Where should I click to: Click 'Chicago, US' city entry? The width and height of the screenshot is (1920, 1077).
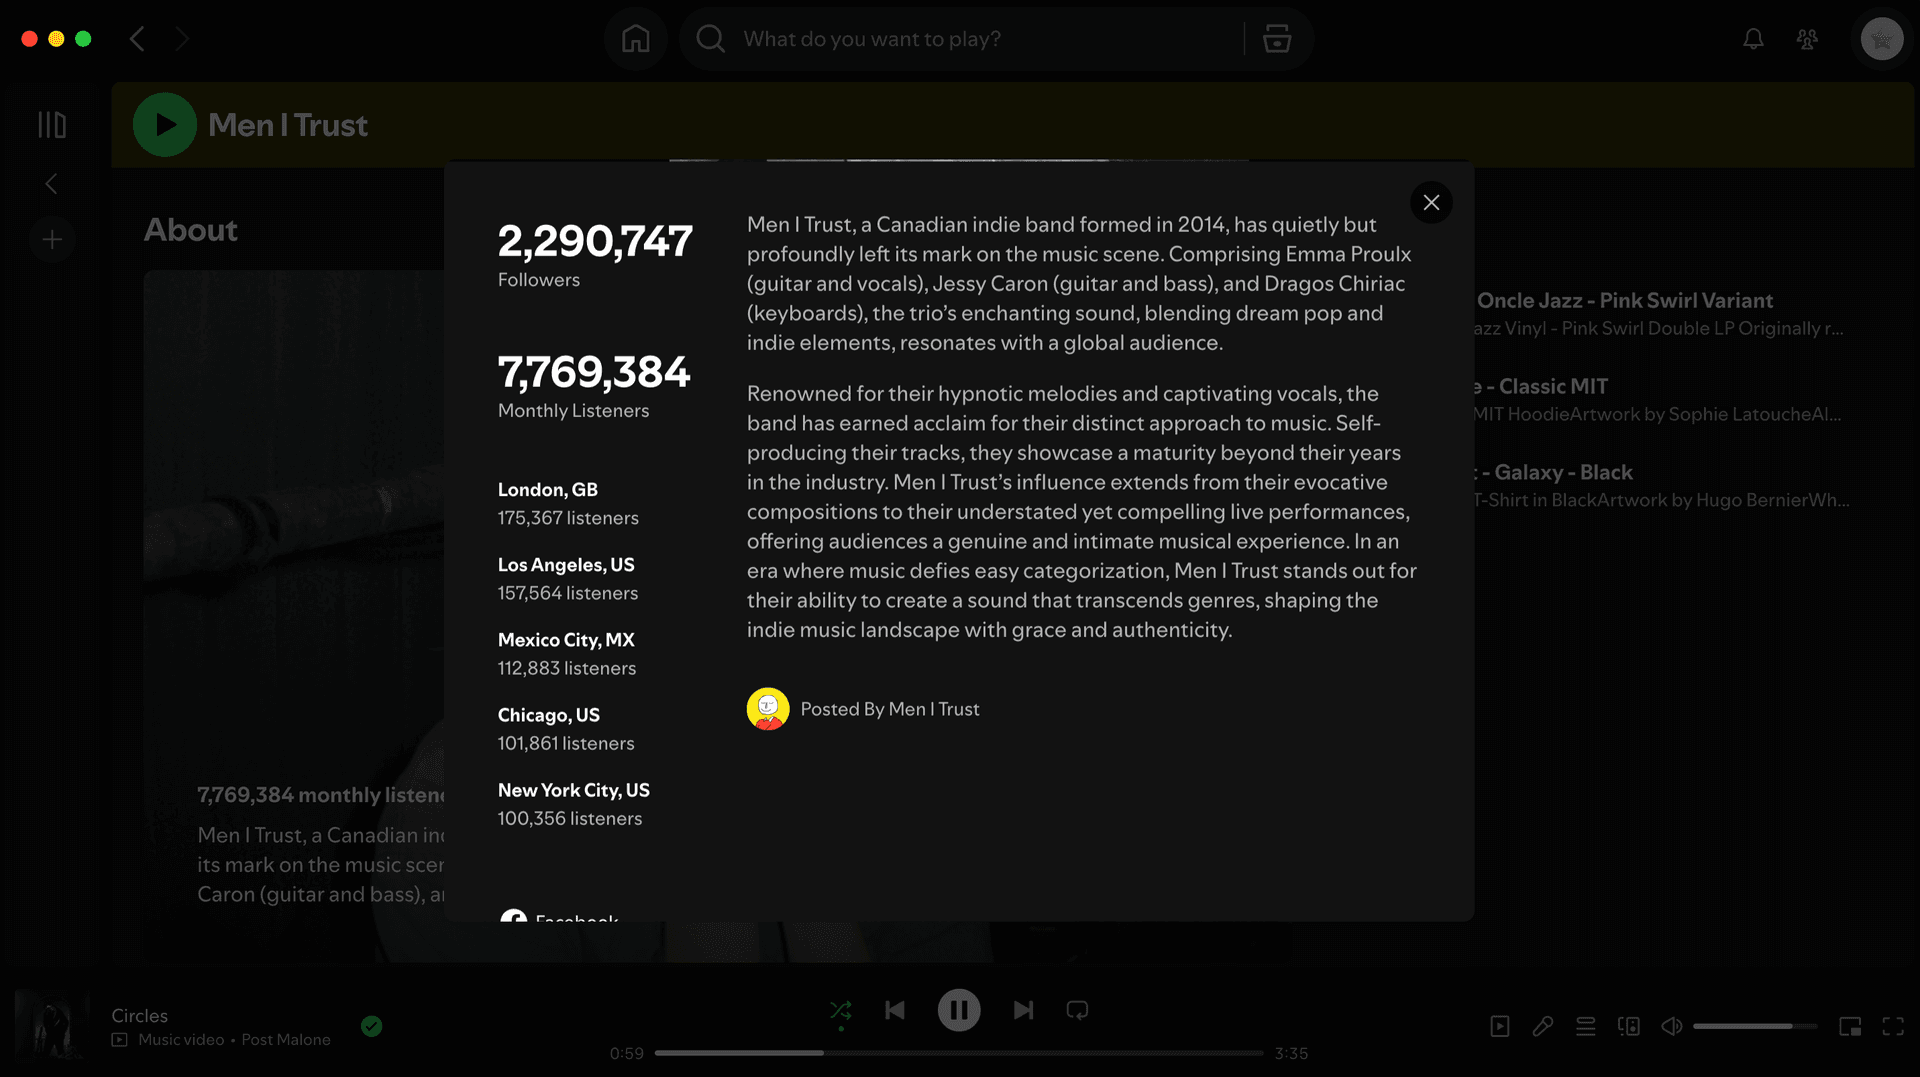click(549, 715)
